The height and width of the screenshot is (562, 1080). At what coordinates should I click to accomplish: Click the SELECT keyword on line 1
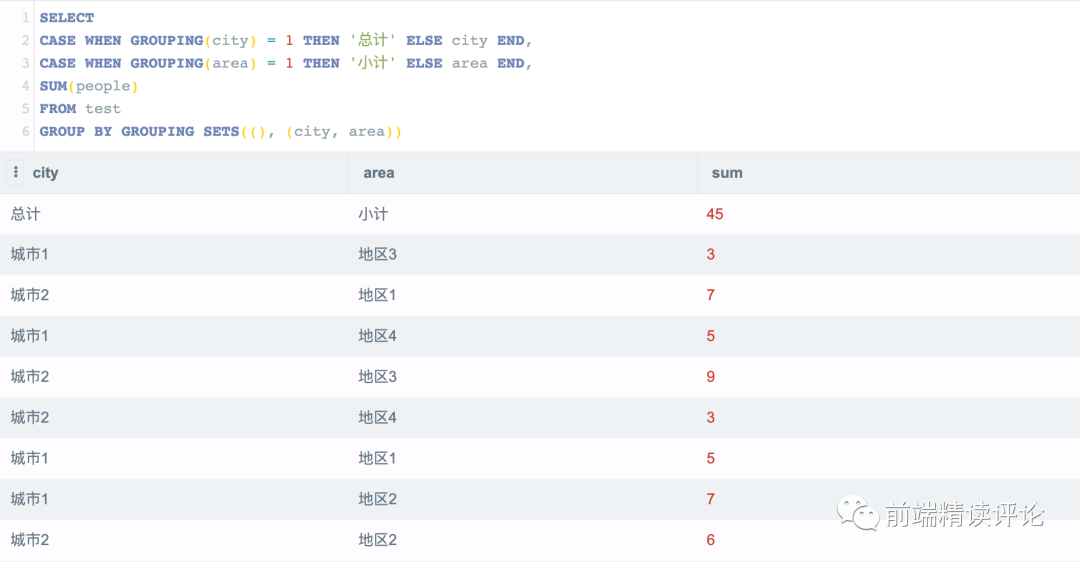(x=67, y=18)
